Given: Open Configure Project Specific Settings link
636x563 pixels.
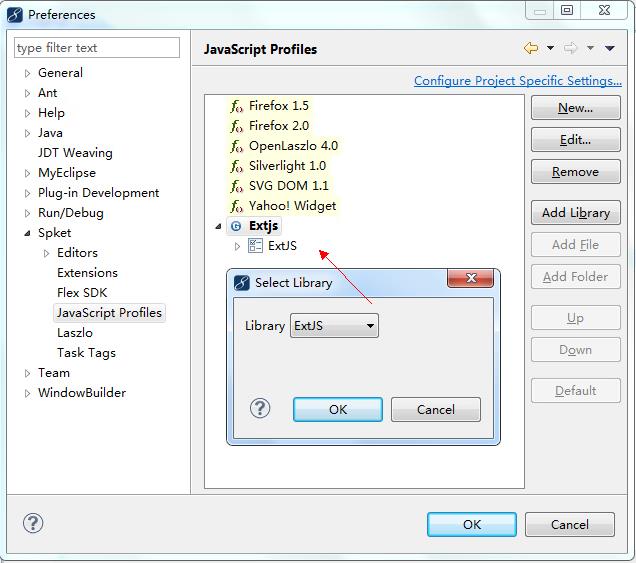Looking at the screenshot, I should pos(517,81).
